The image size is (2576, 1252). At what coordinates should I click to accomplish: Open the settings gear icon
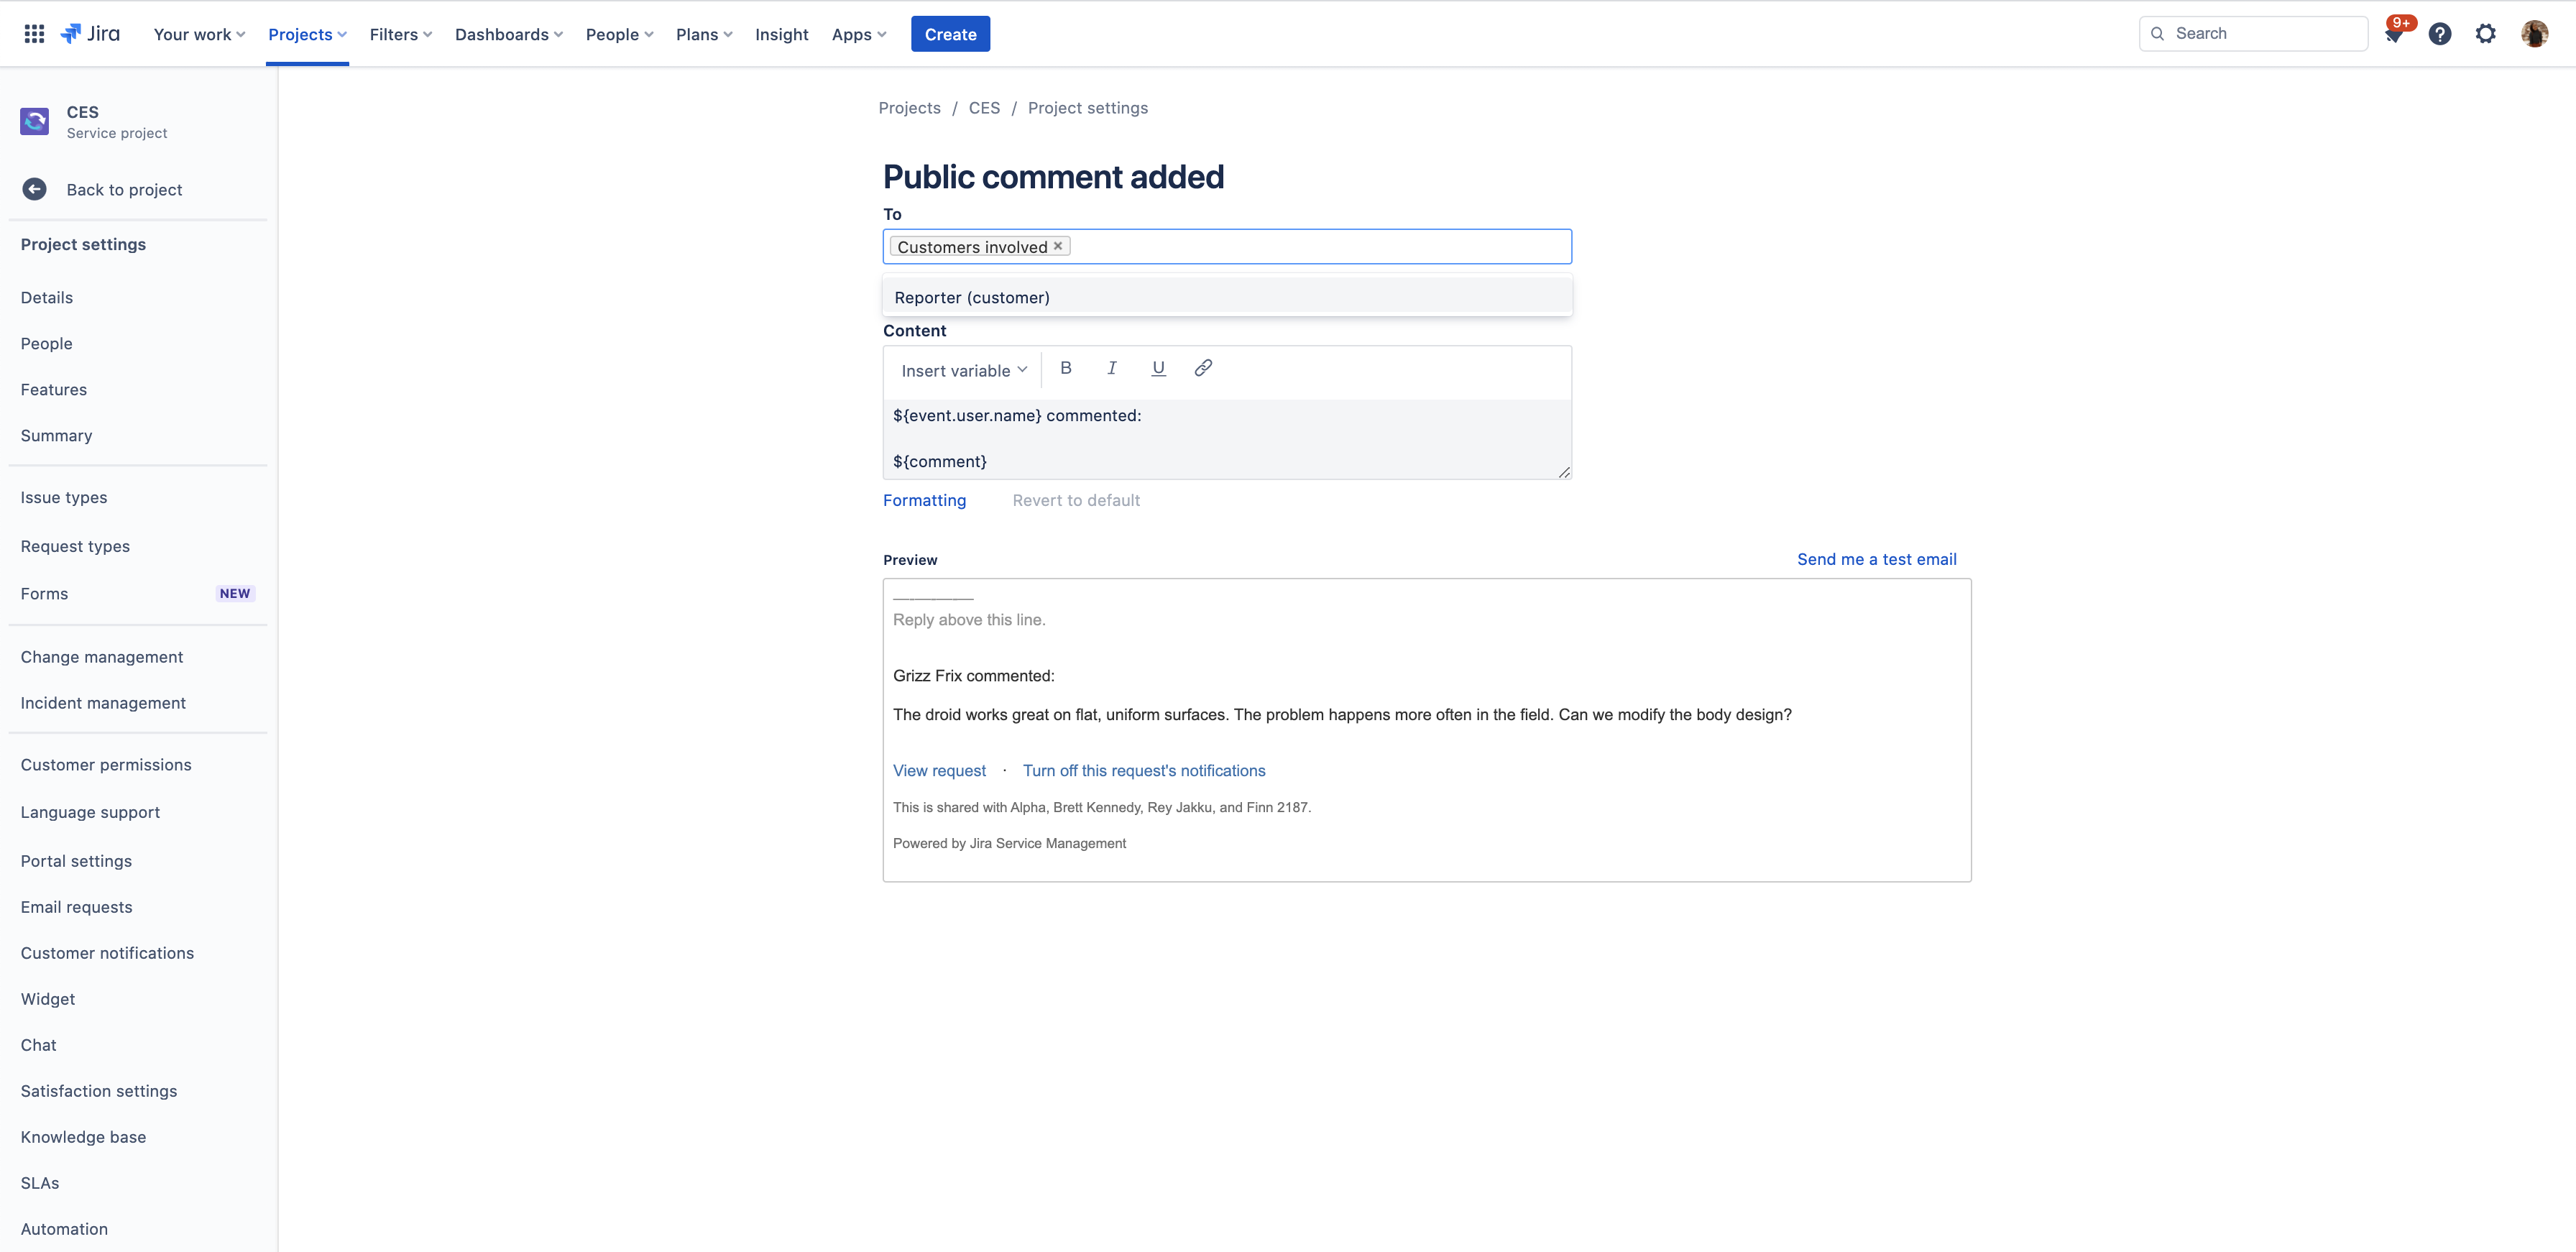tap(2485, 34)
